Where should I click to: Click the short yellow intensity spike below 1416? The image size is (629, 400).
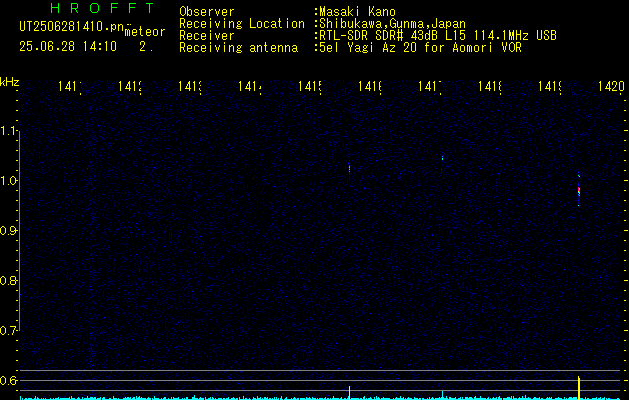coord(349,393)
